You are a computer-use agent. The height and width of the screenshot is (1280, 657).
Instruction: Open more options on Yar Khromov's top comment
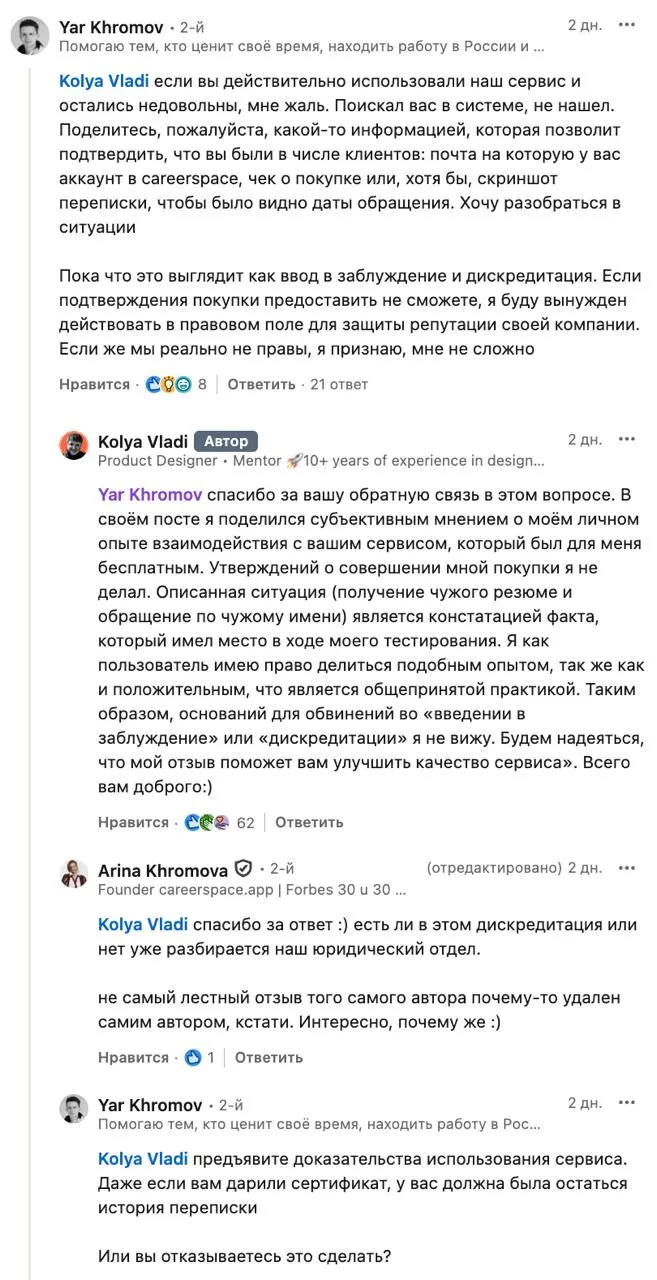tap(627, 26)
